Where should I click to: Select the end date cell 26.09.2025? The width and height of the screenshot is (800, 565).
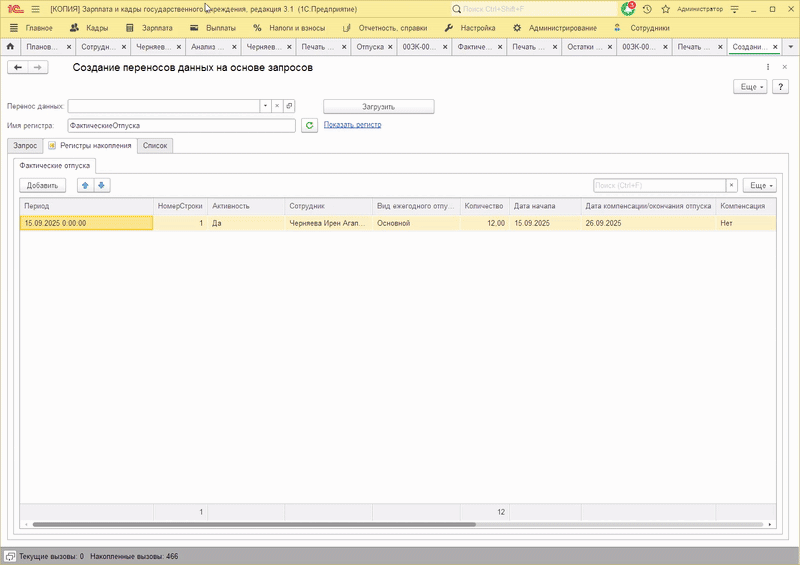coord(648,223)
